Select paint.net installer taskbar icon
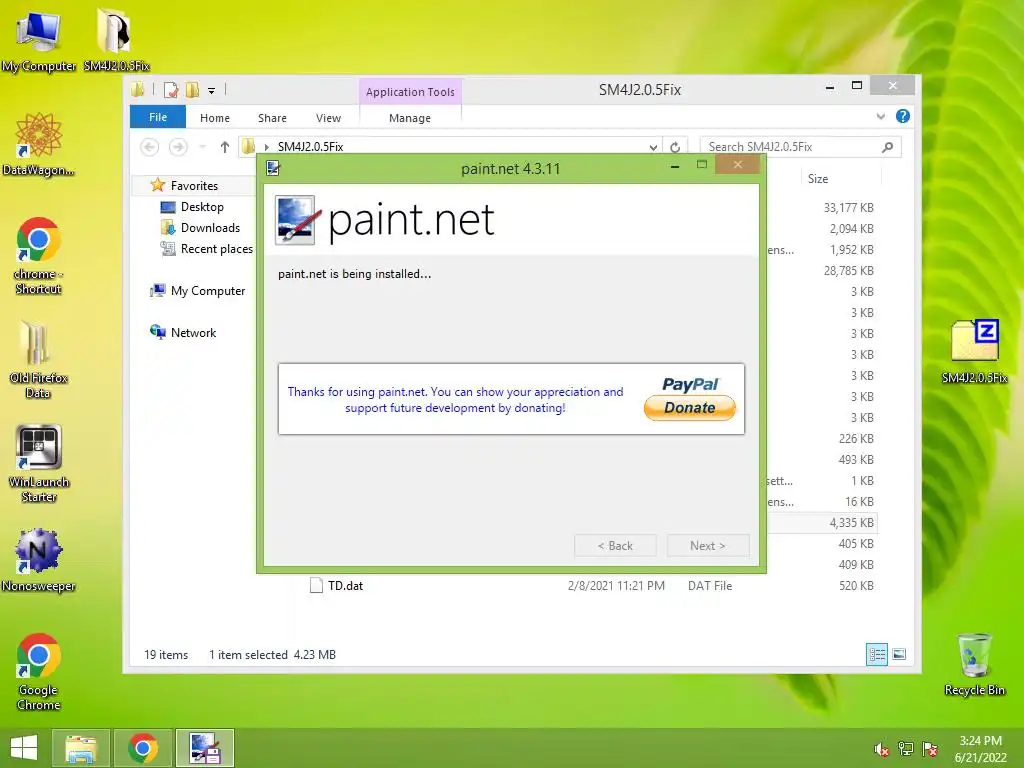This screenshot has width=1024, height=768. [x=205, y=748]
